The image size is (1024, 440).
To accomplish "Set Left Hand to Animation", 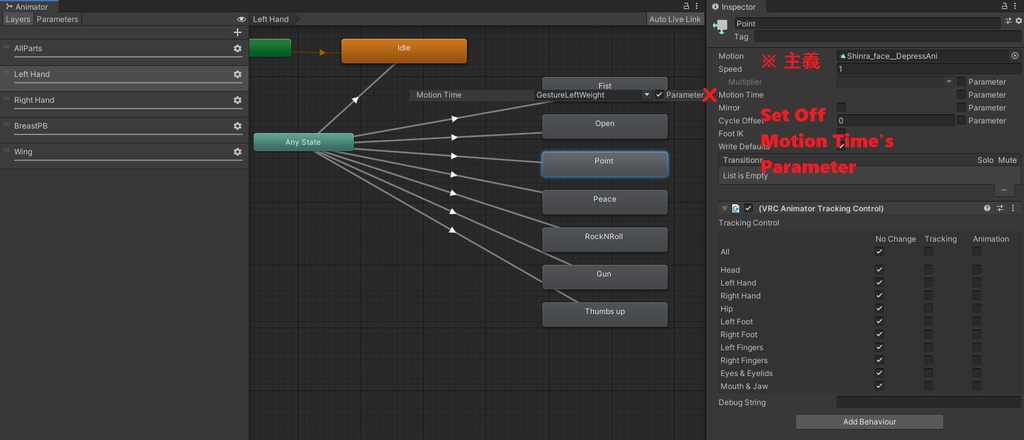I will [976, 283].
